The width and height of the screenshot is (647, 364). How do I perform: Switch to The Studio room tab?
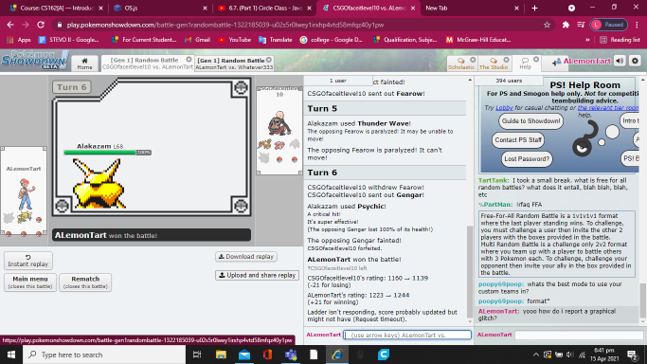point(494,64)
